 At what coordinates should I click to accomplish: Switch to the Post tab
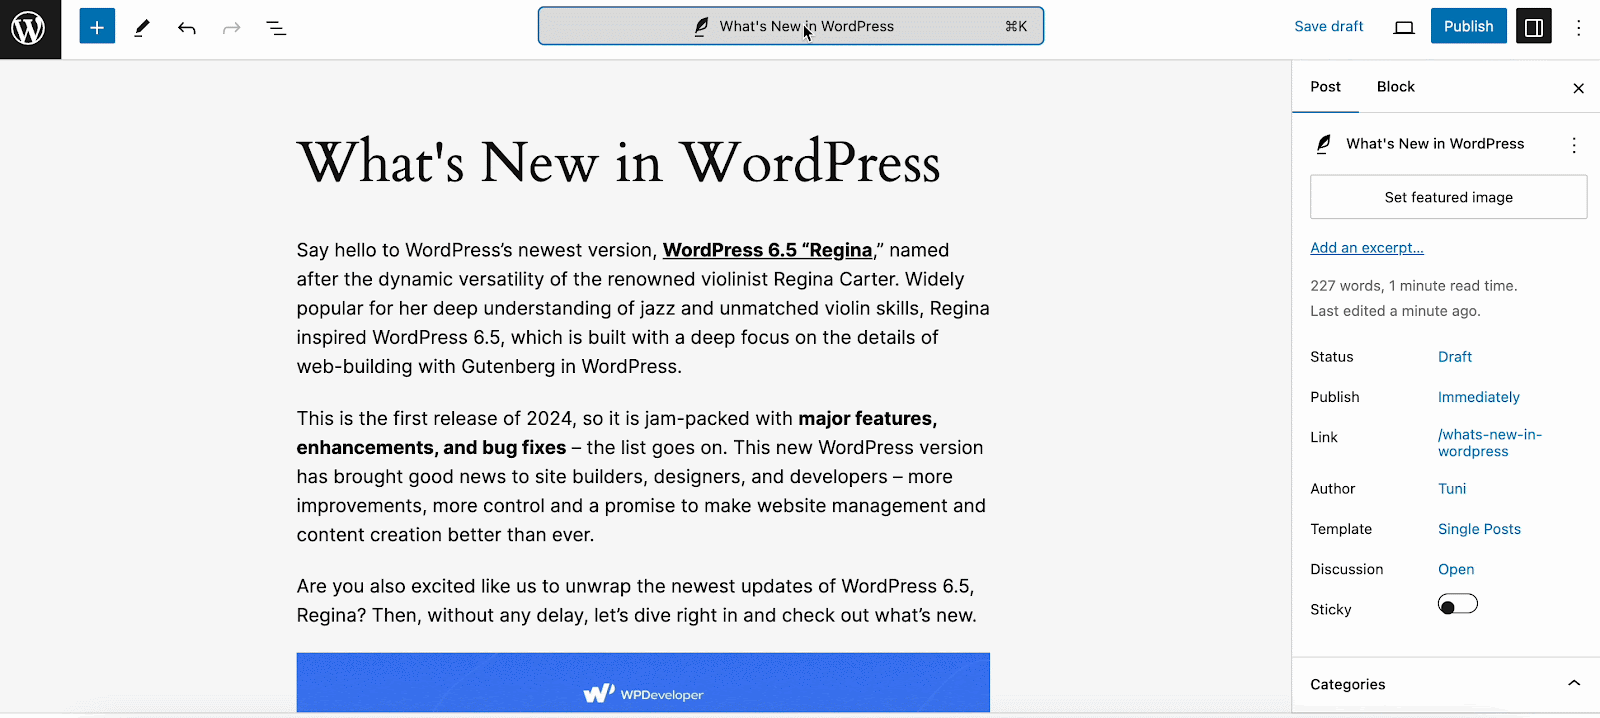[x=1326, y=87]
